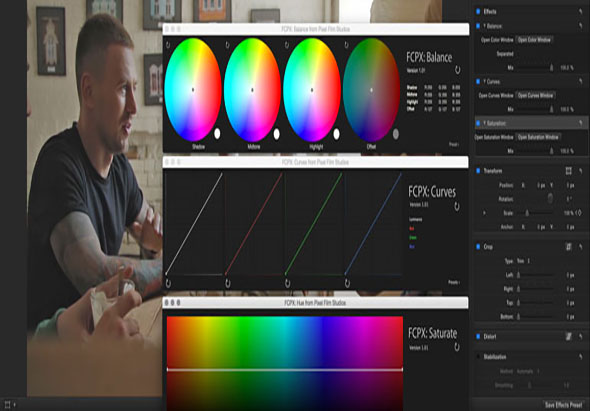590x411 pixels.
Task: Reset the Saturation effect parameters
Action: click(x=581, y=123)
